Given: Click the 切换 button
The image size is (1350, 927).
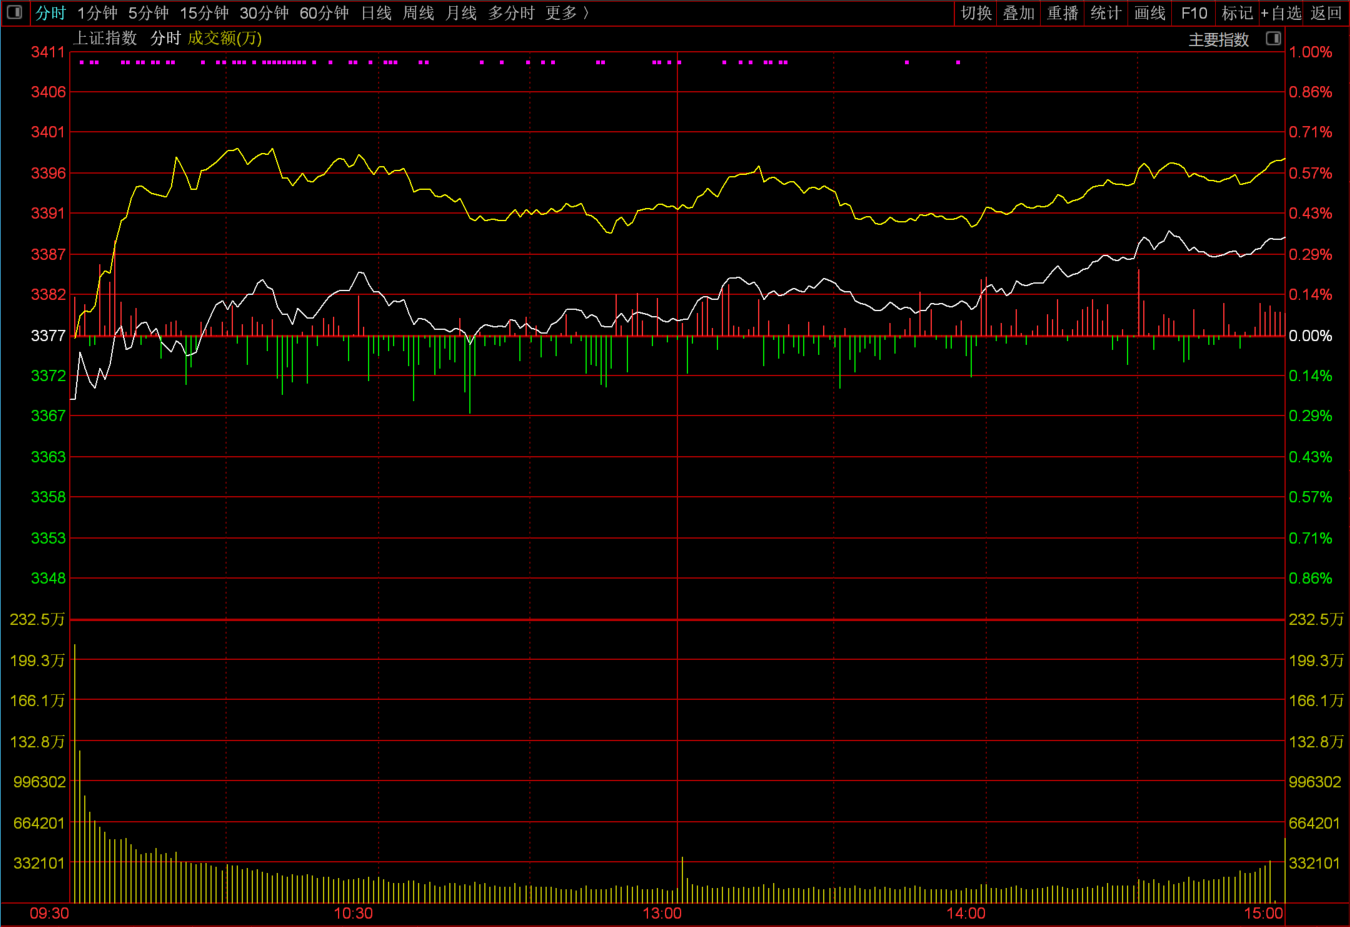Looking at the screenshot, I should (976, 13).
